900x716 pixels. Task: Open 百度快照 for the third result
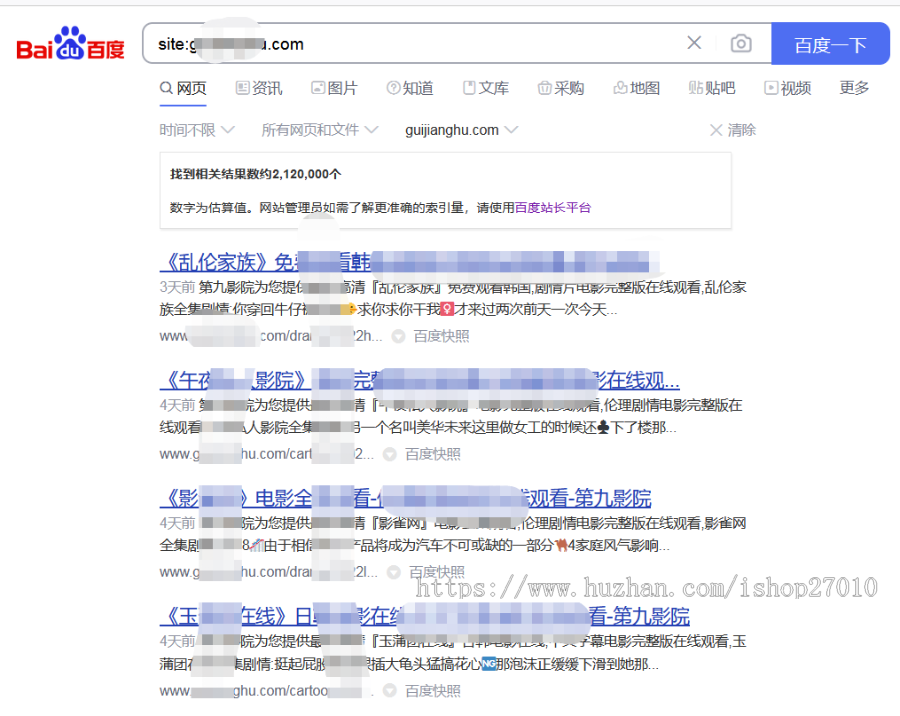437,572
